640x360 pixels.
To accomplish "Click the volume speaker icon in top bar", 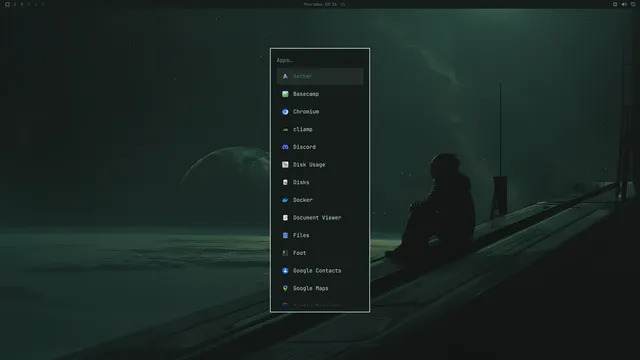I will 624,4.
